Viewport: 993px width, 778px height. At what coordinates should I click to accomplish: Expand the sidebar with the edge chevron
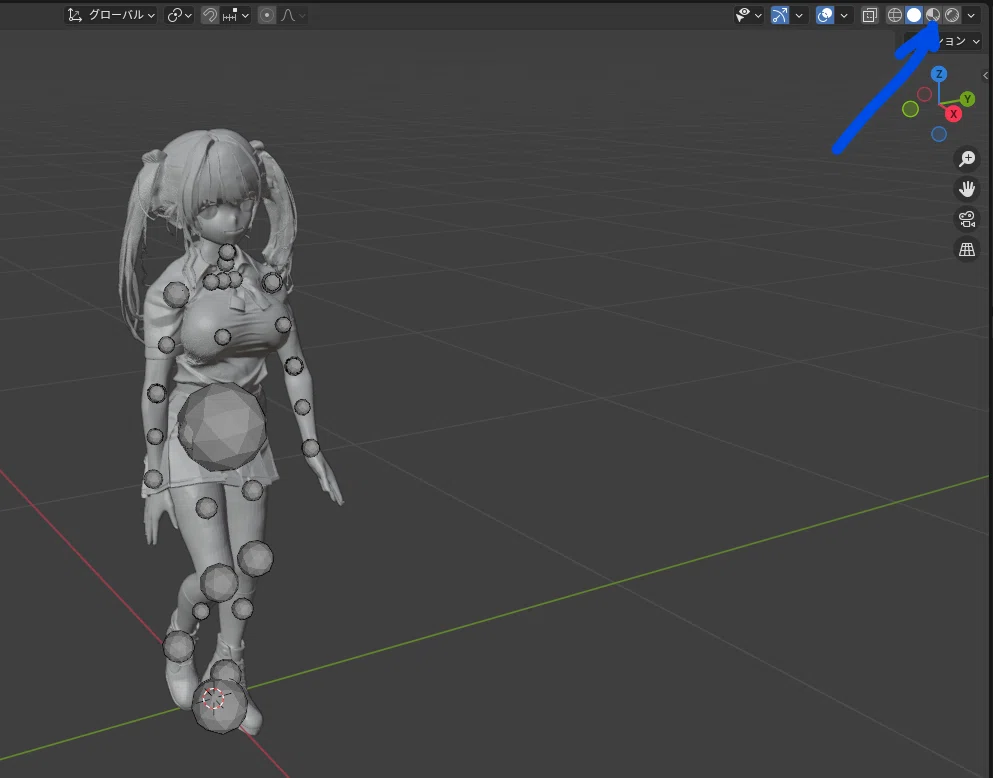(x=985, y=76)
